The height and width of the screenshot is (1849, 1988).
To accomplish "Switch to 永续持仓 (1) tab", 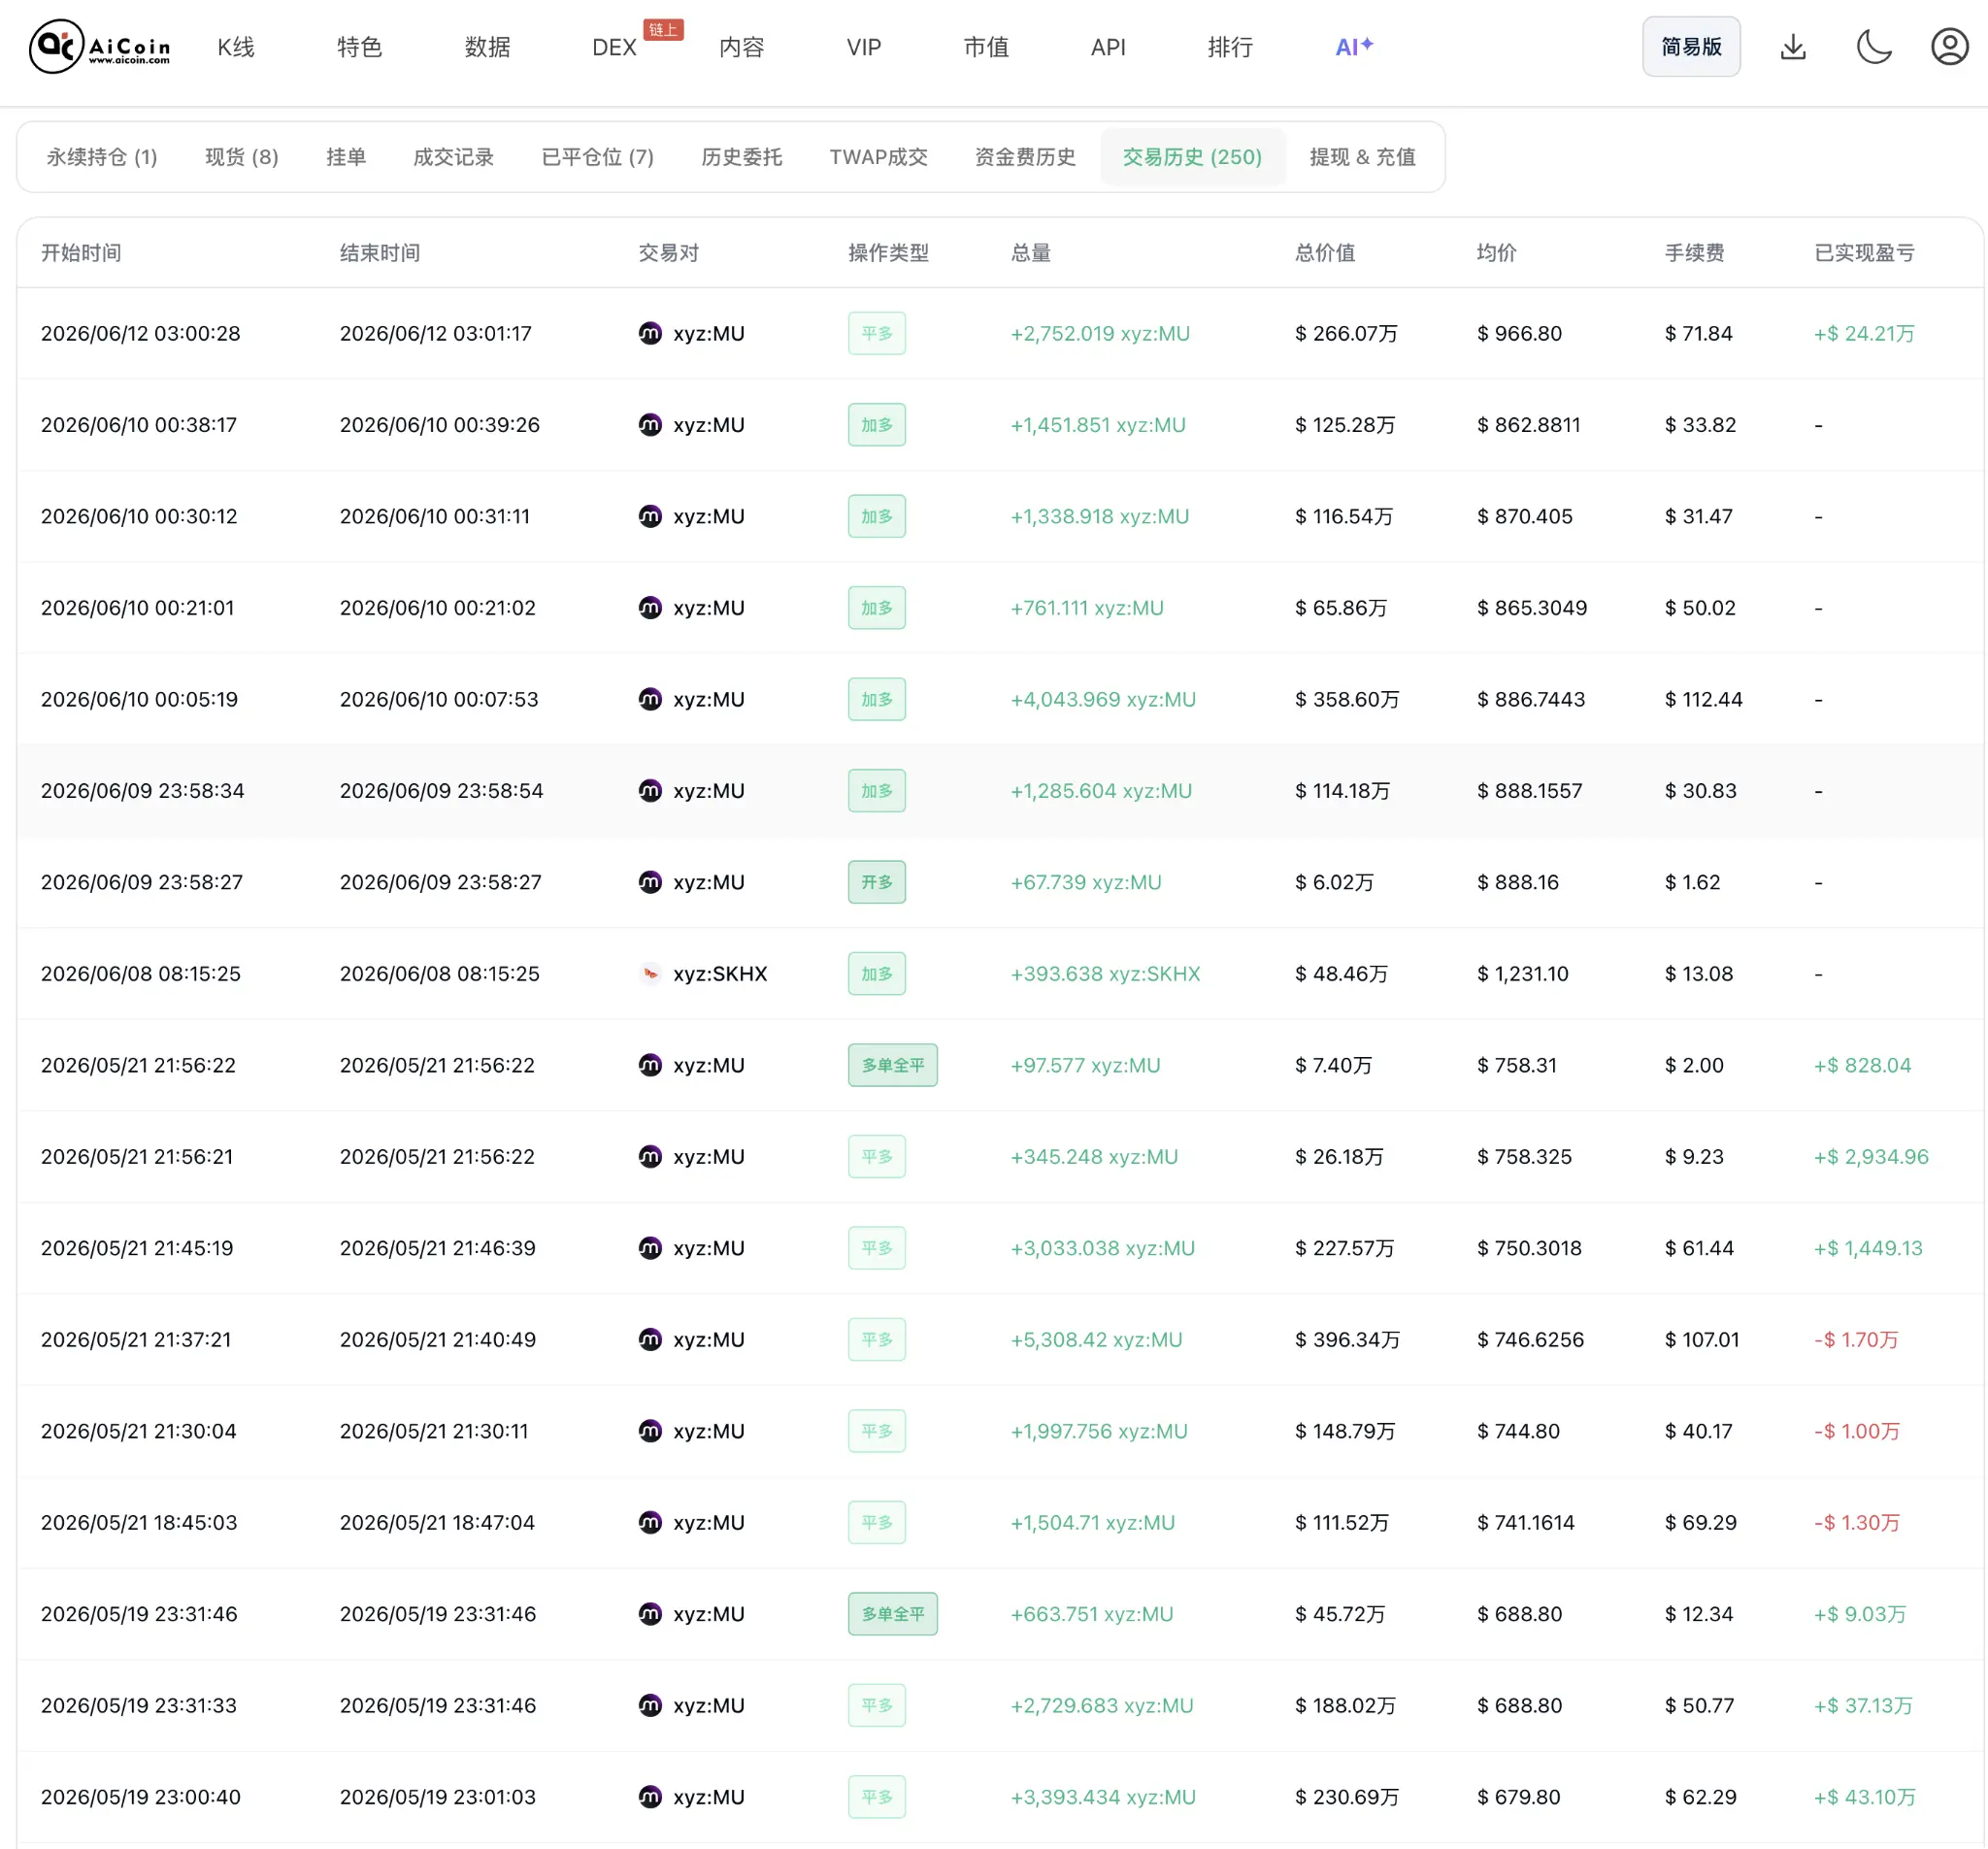I will [102, 157].
